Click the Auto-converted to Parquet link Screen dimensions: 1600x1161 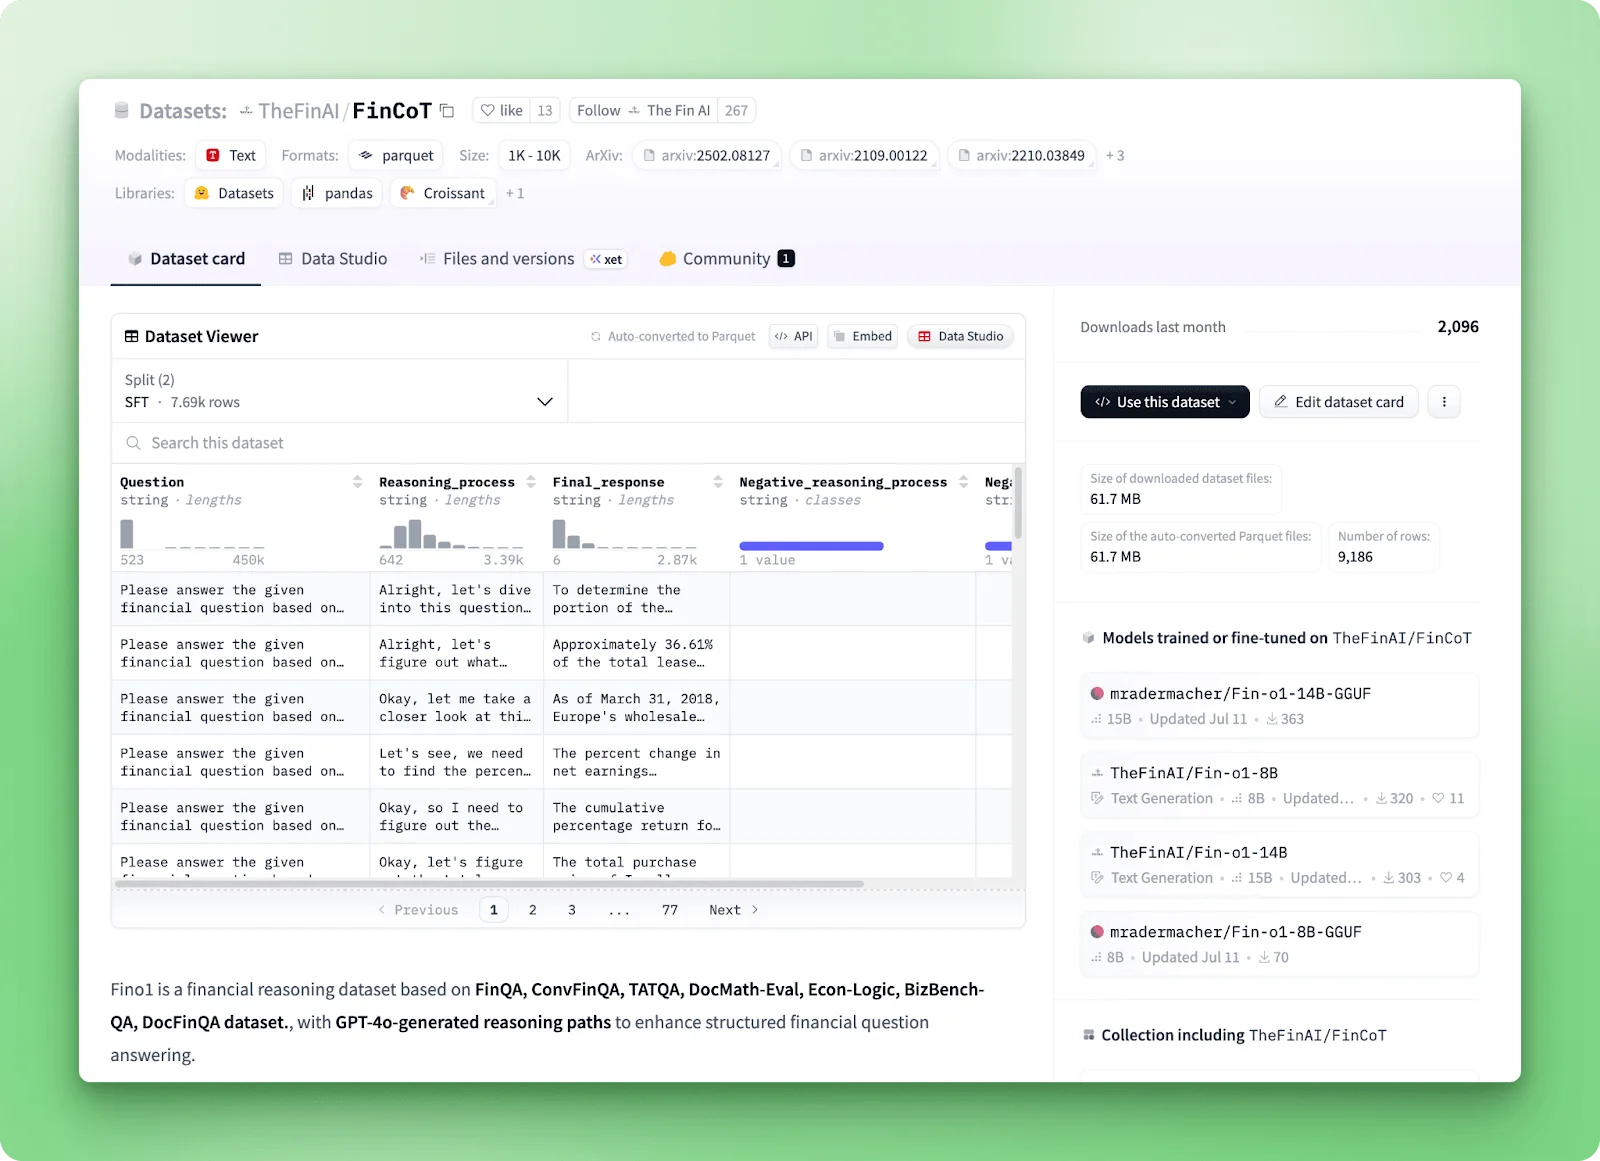click(x=673, y=336)
